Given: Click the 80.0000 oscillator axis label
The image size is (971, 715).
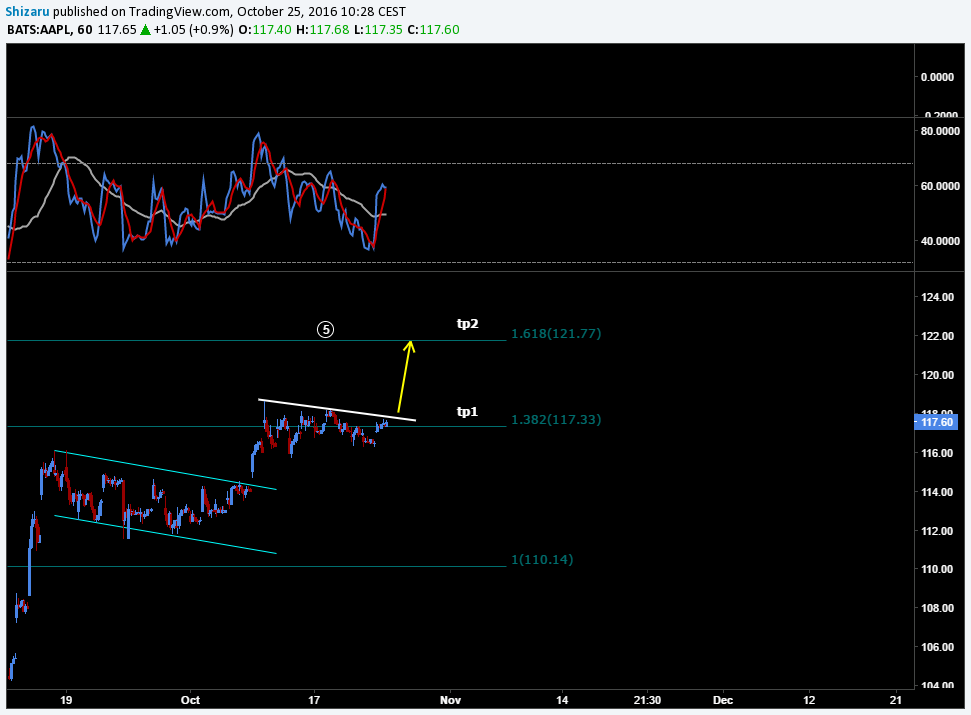Looking at the screenshot, I should click(x=940, y=131).
